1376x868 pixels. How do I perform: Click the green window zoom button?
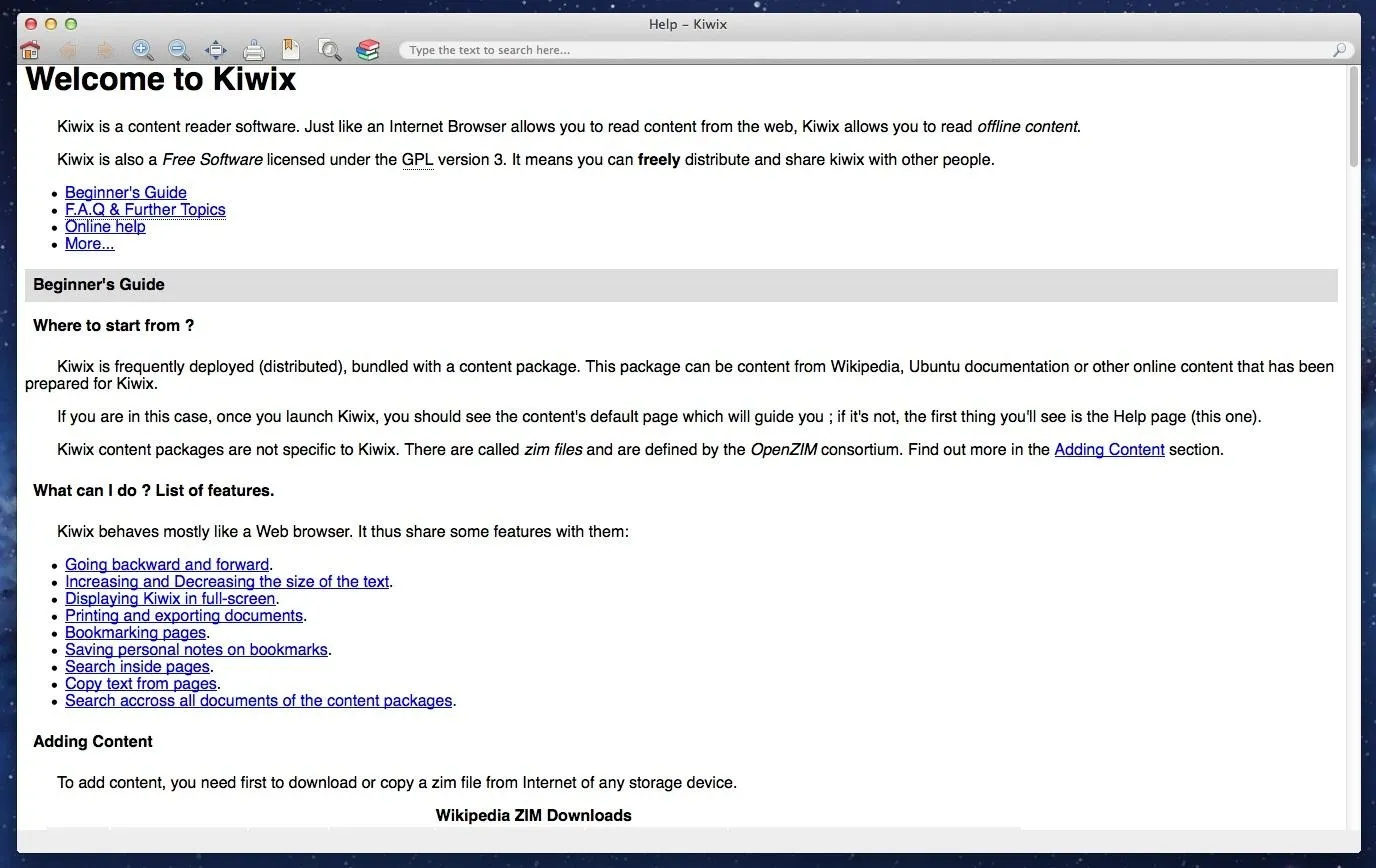pos(71,24)
